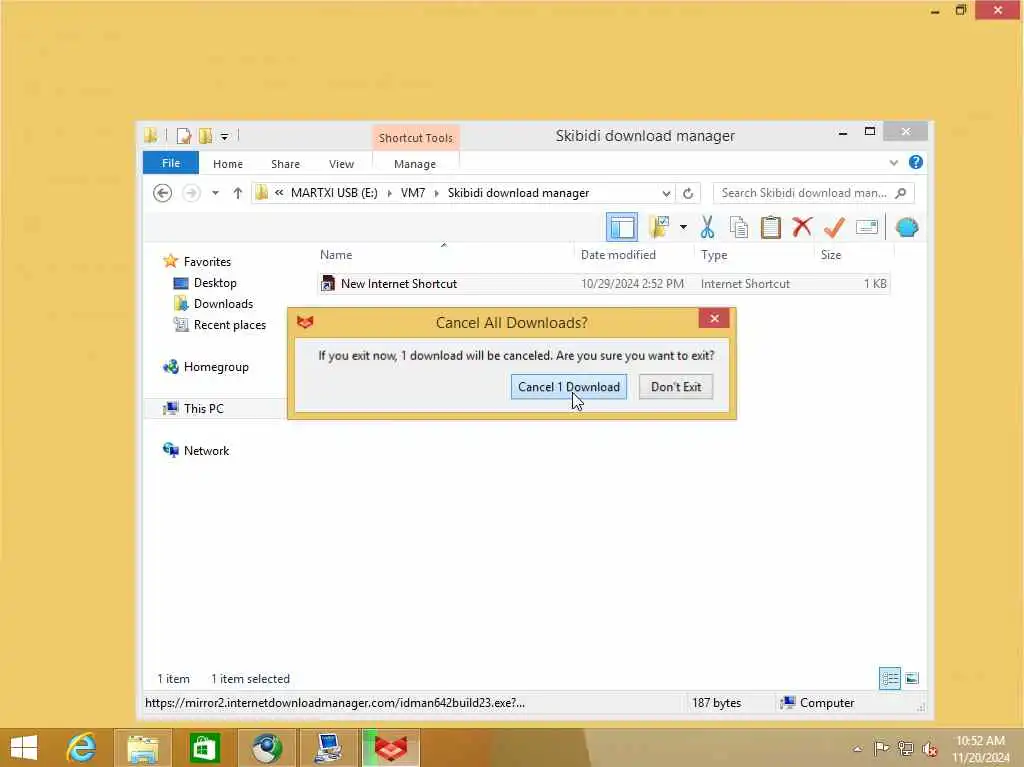The image size is (1024, 767).
Task: Open the Share ribbon tab
Action: 285,164
